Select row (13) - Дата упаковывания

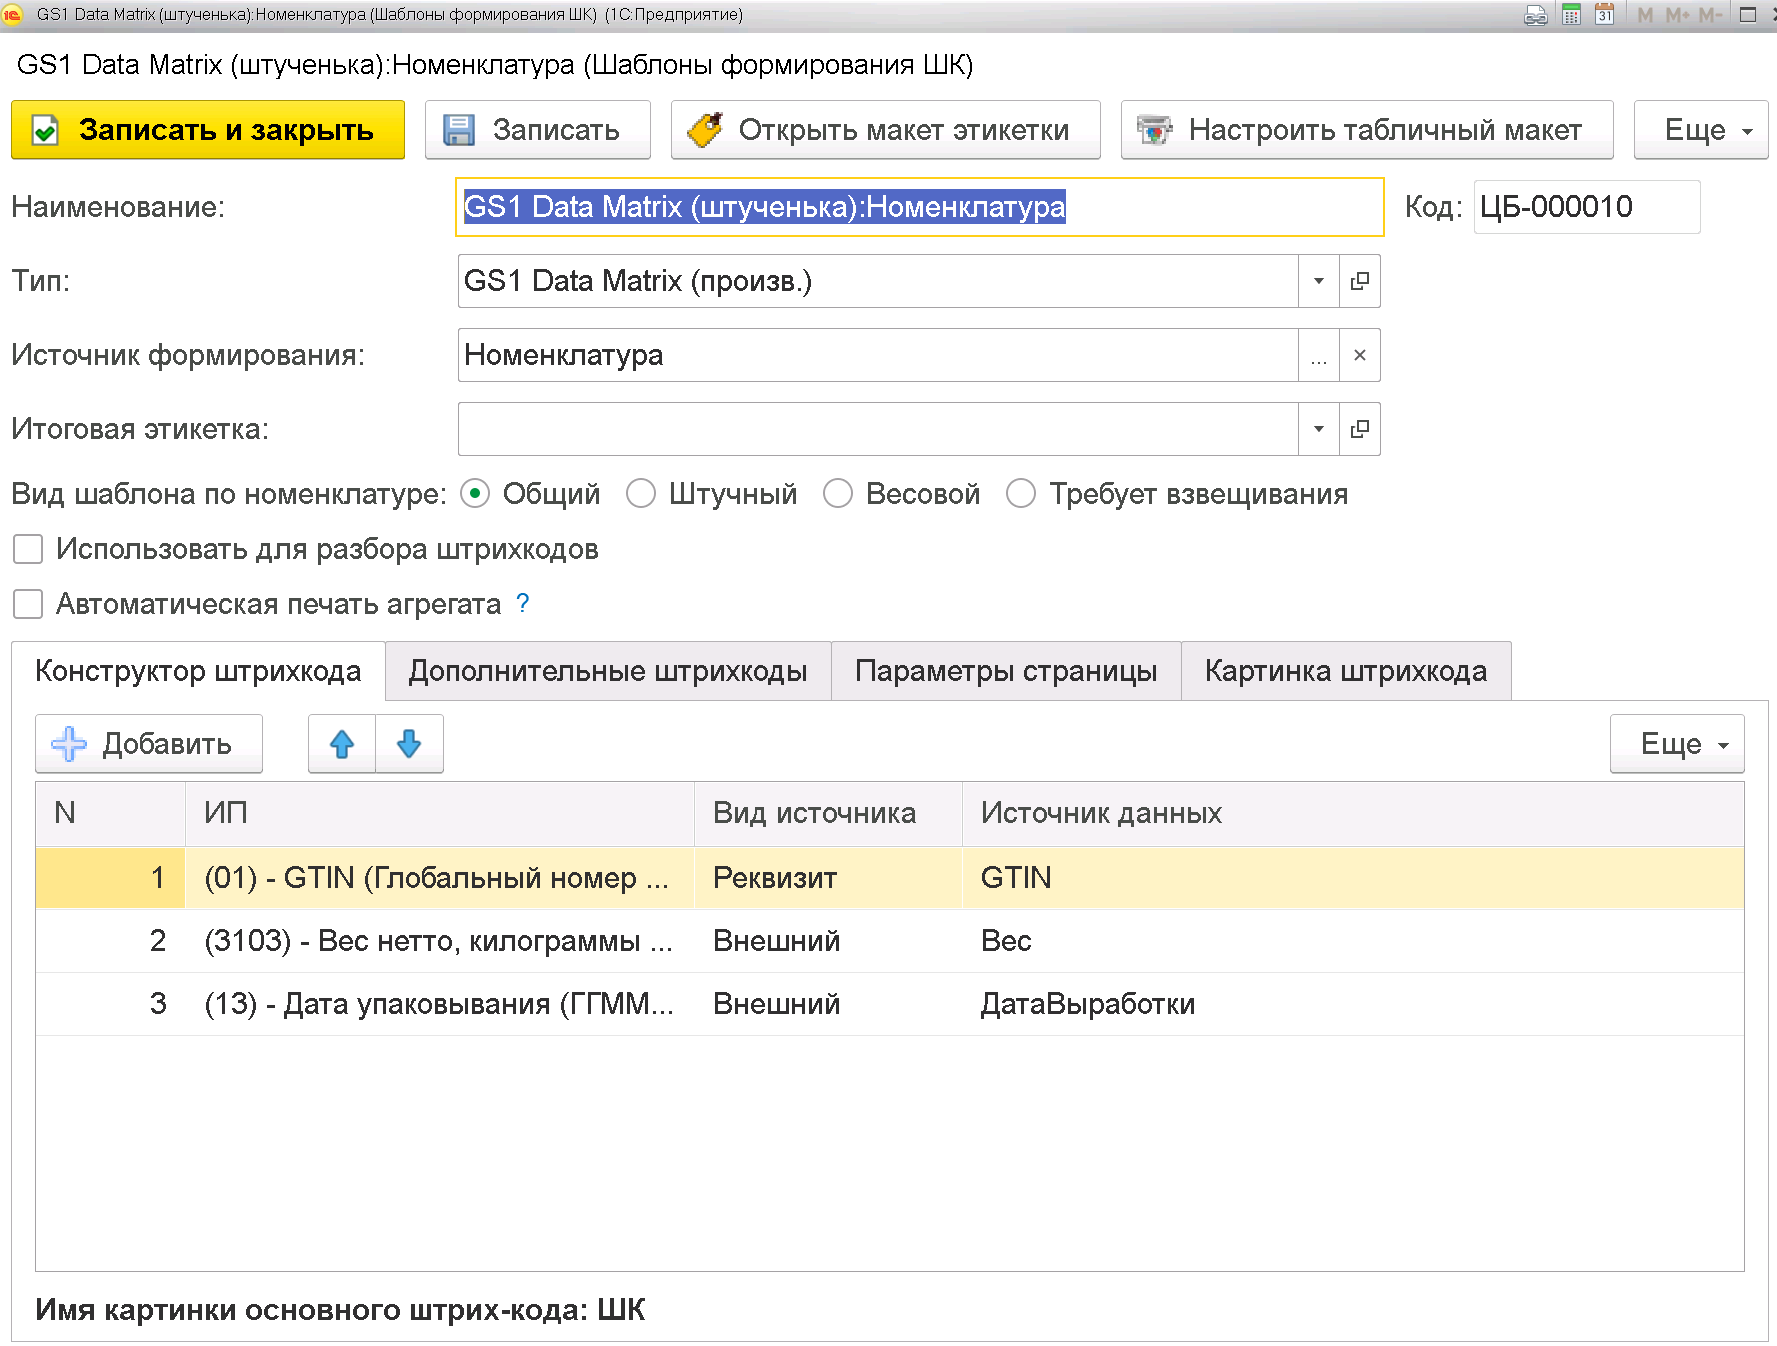890,1004
